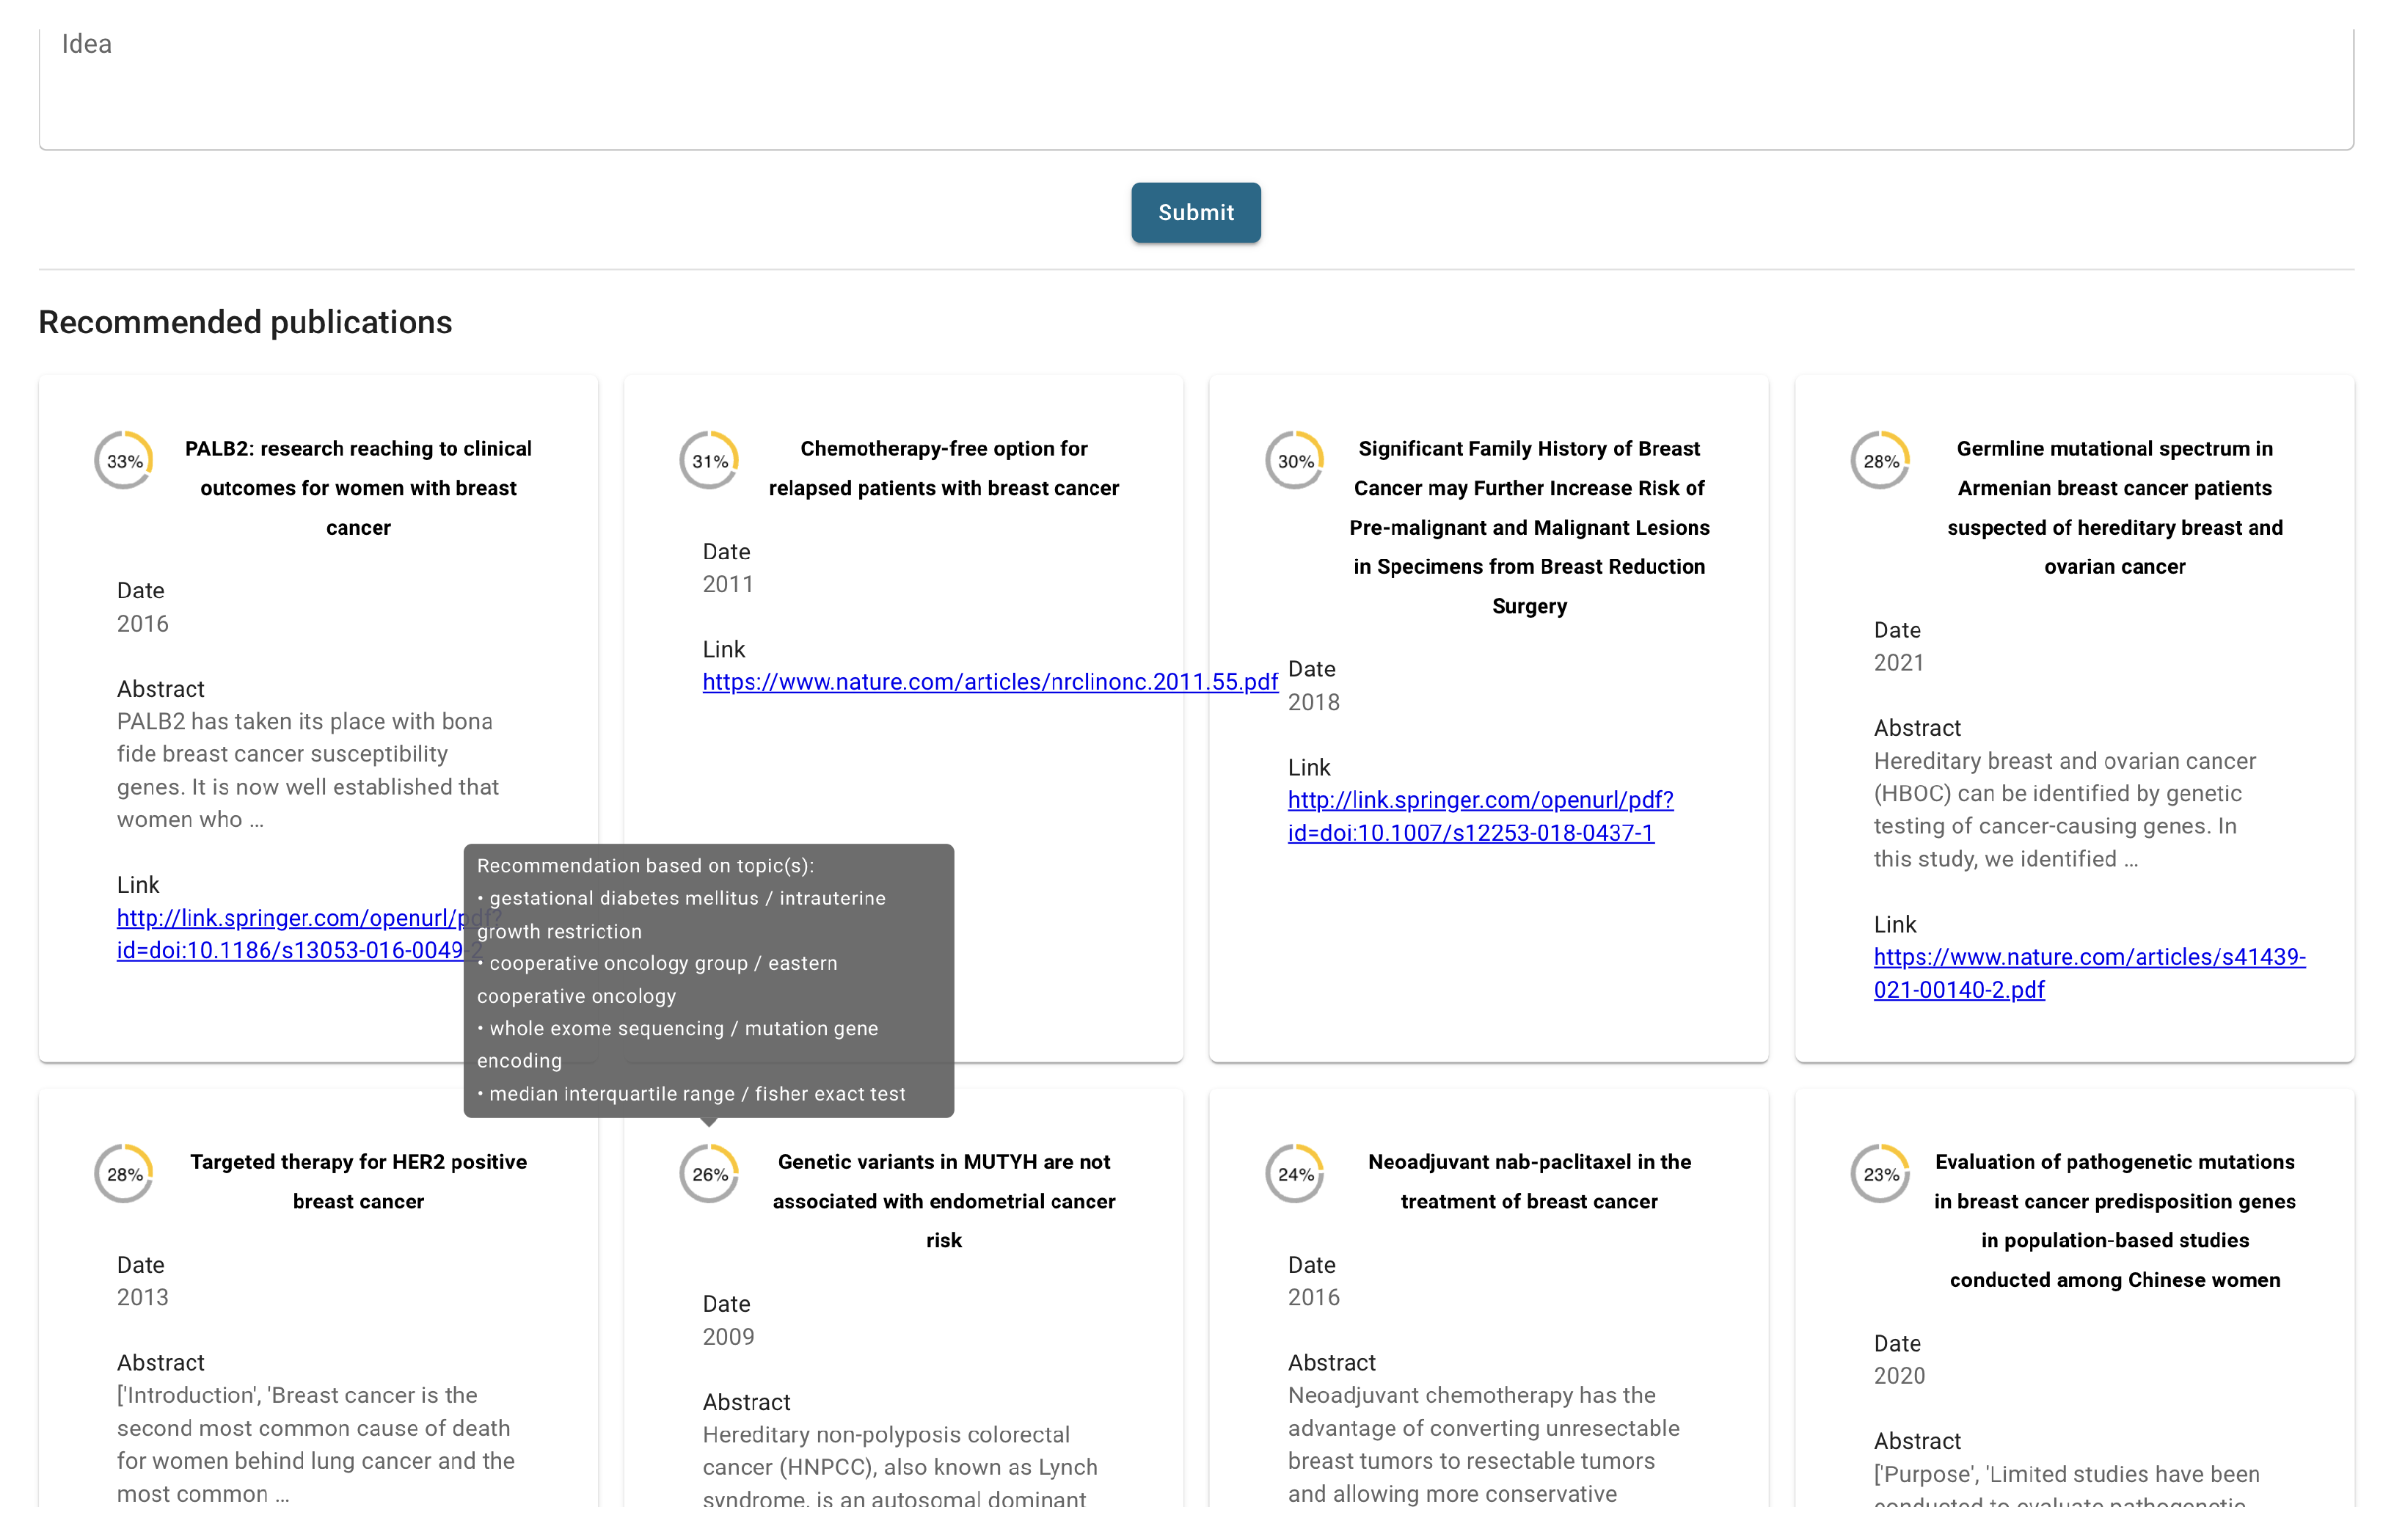Viewport: 2383px width, 1540px height.
Task: Click the 31% relevance score circle
Action: pyautogui.click(x=709, y=461)
